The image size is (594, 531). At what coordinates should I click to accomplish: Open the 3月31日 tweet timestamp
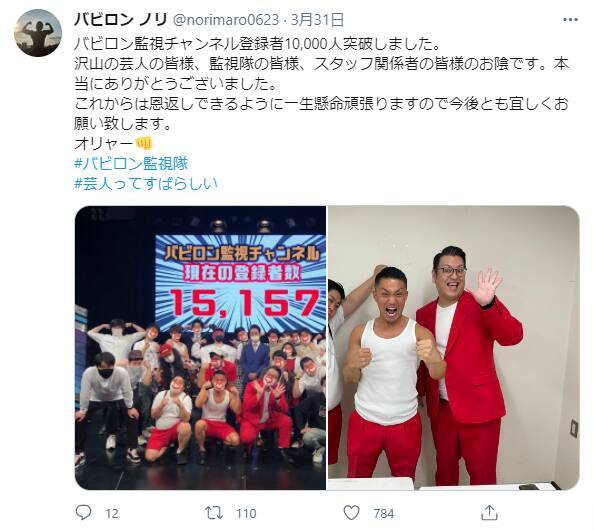coord(317,20)
